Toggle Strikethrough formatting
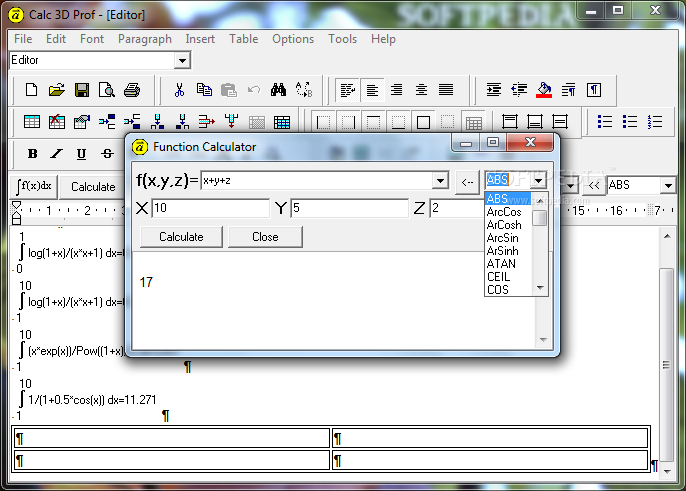The image size is (686, 491). 107,154
